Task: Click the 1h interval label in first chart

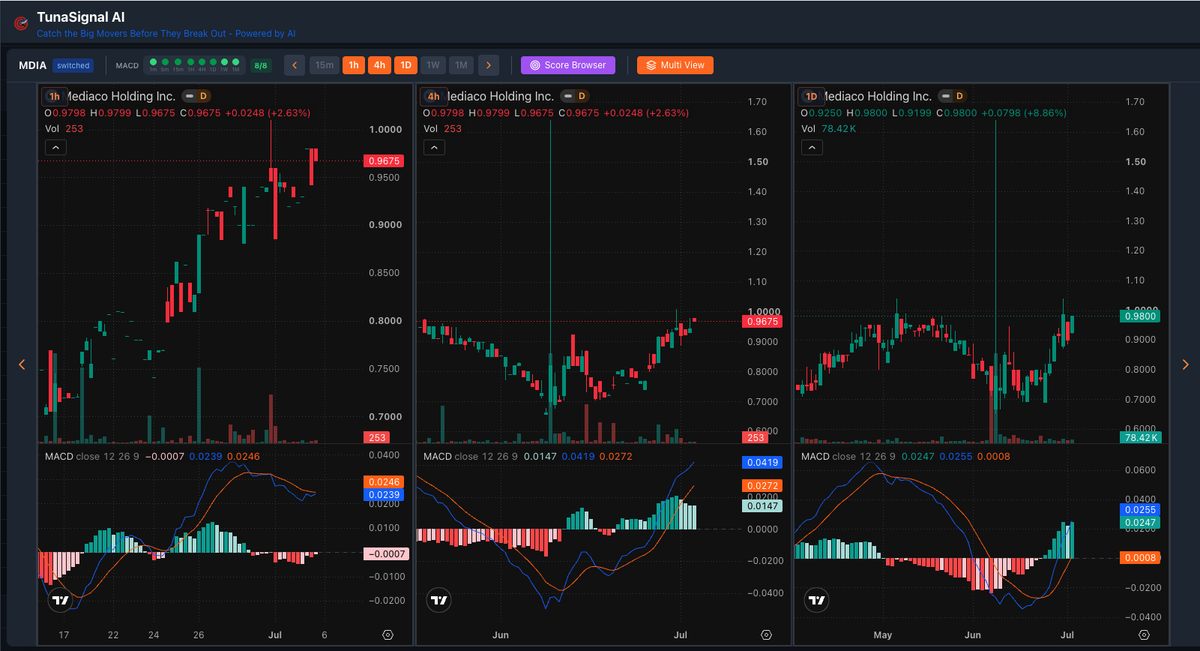Action: click(x=54, y=96)
